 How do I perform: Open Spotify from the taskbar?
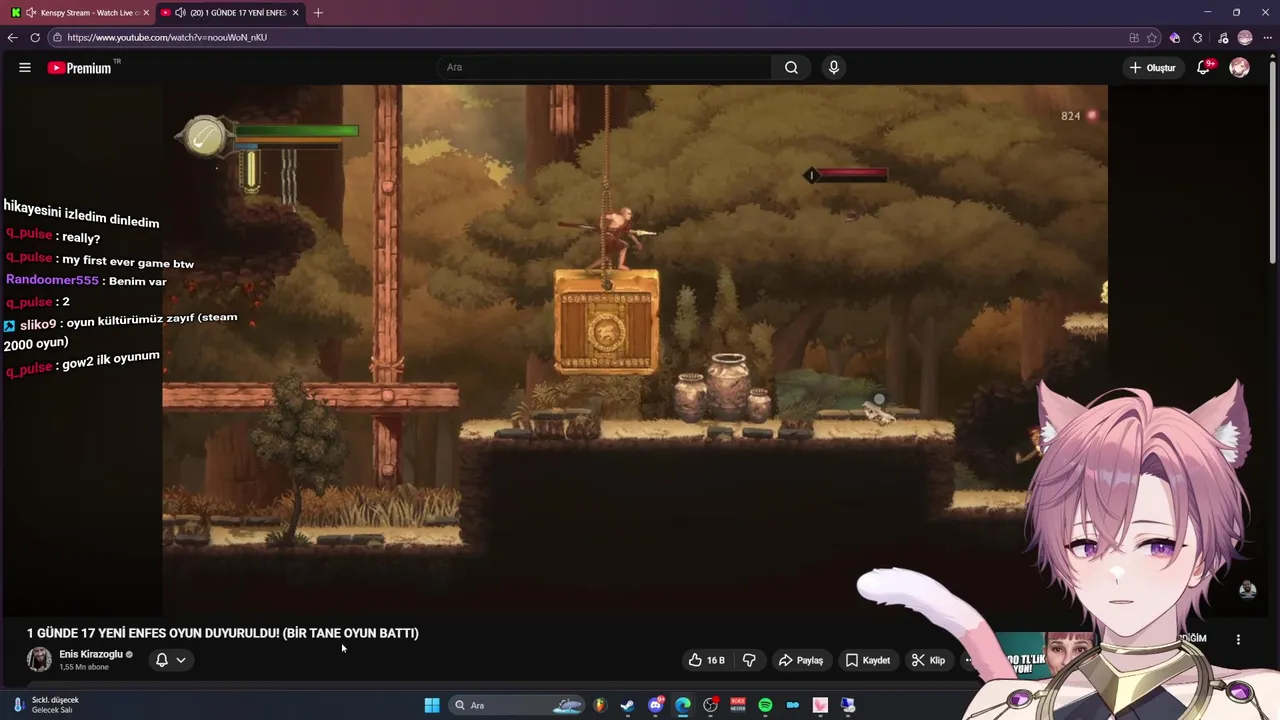click(765, 705)
